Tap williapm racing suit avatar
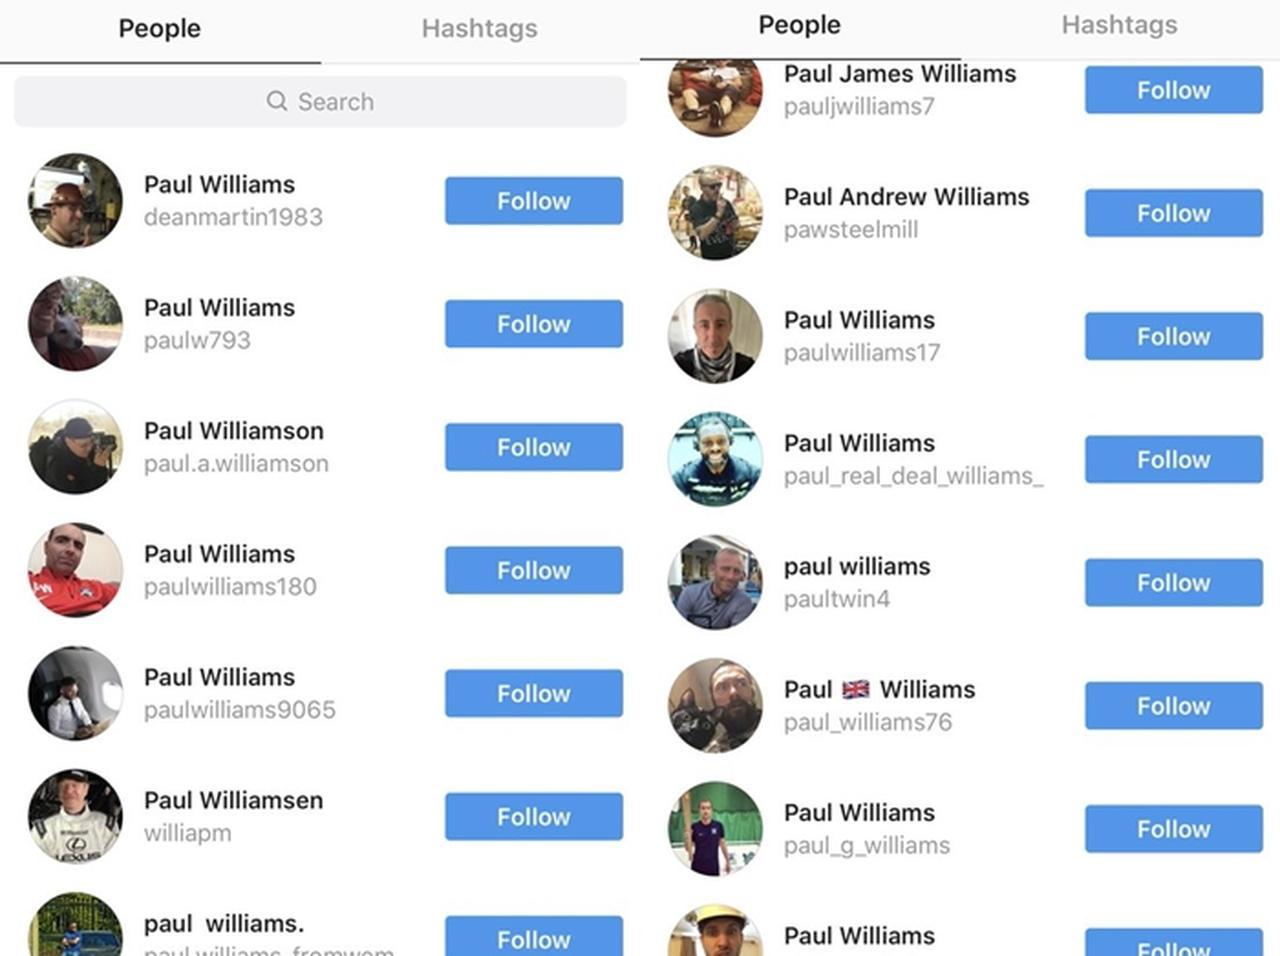Screen dimensions: 1280x956 [x=75, y=816]
